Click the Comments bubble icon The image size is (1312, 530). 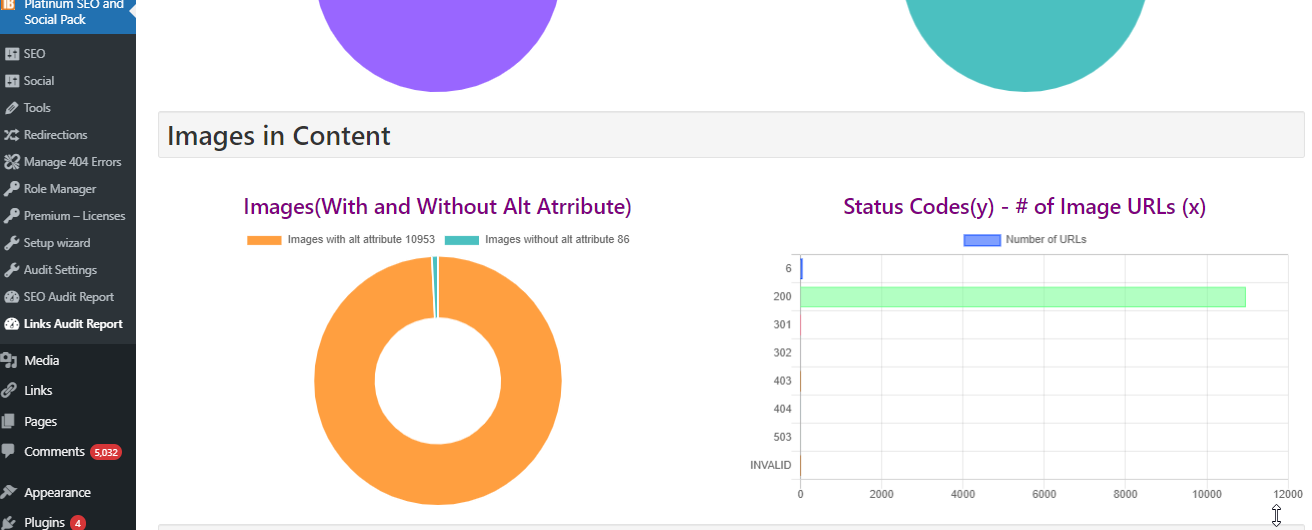point(10,452)
